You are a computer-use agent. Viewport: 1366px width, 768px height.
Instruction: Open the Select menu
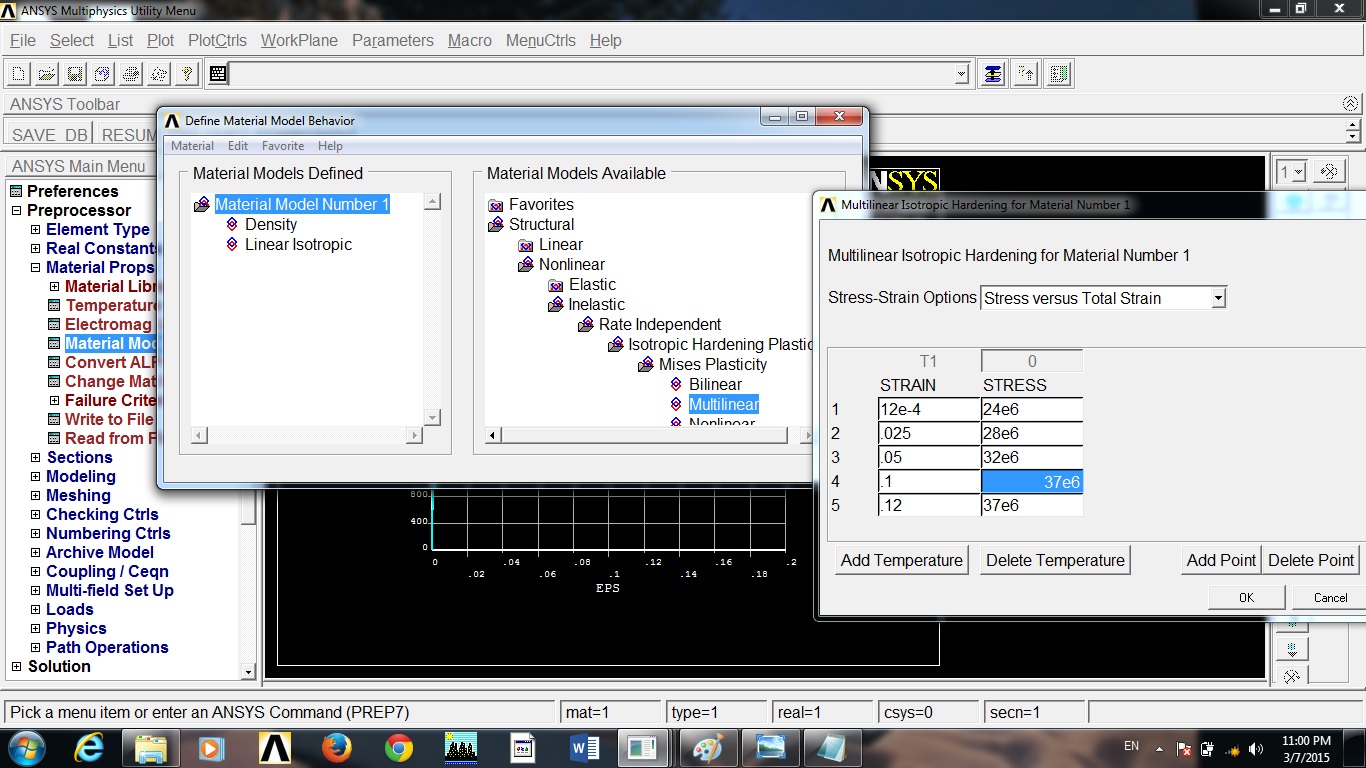click(x=72, y=40)
